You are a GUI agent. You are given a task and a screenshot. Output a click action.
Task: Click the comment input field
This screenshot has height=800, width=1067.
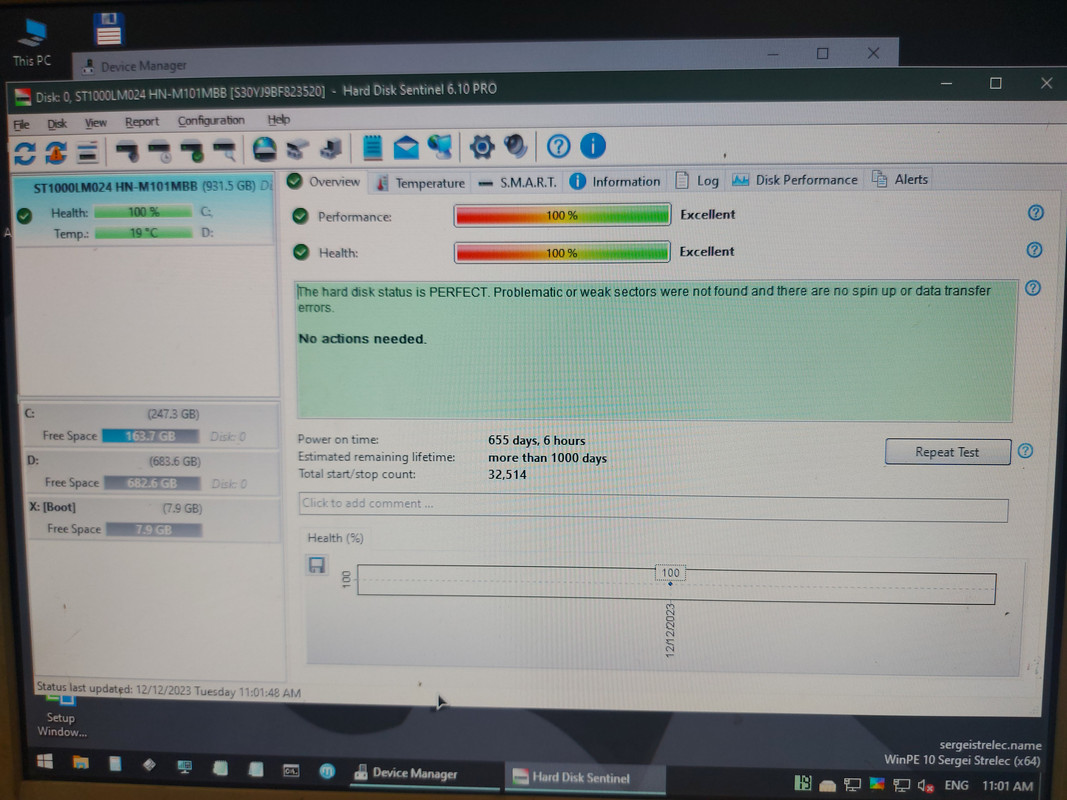pos(653,507)
